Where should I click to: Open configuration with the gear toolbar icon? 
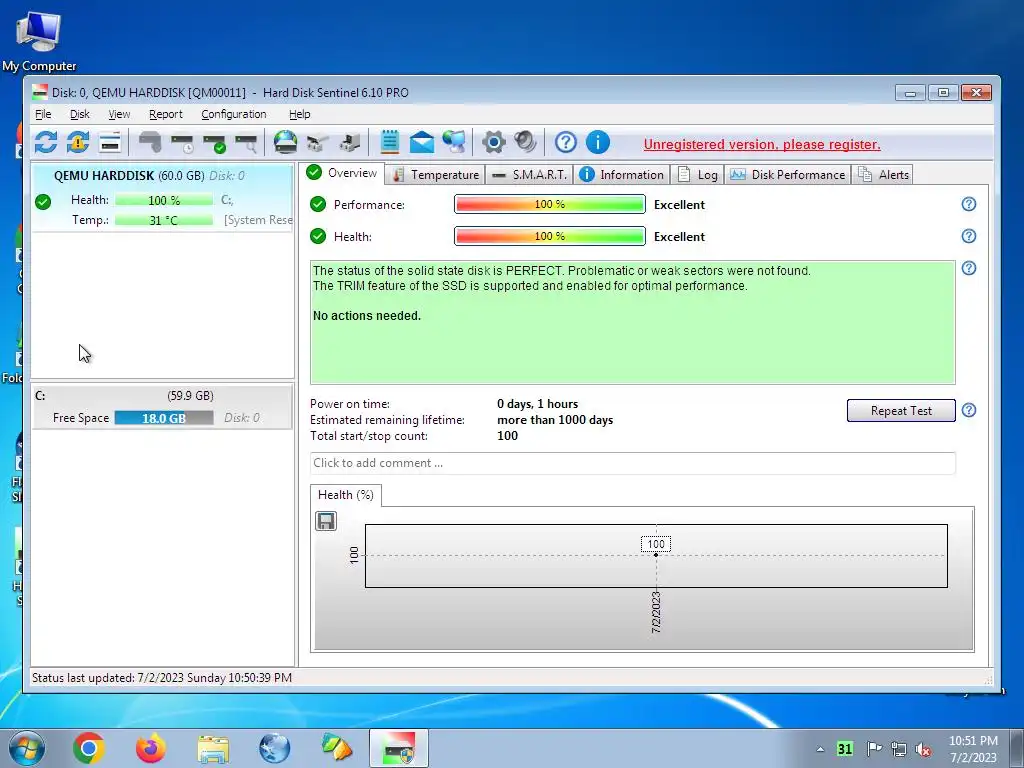[494, 142]
